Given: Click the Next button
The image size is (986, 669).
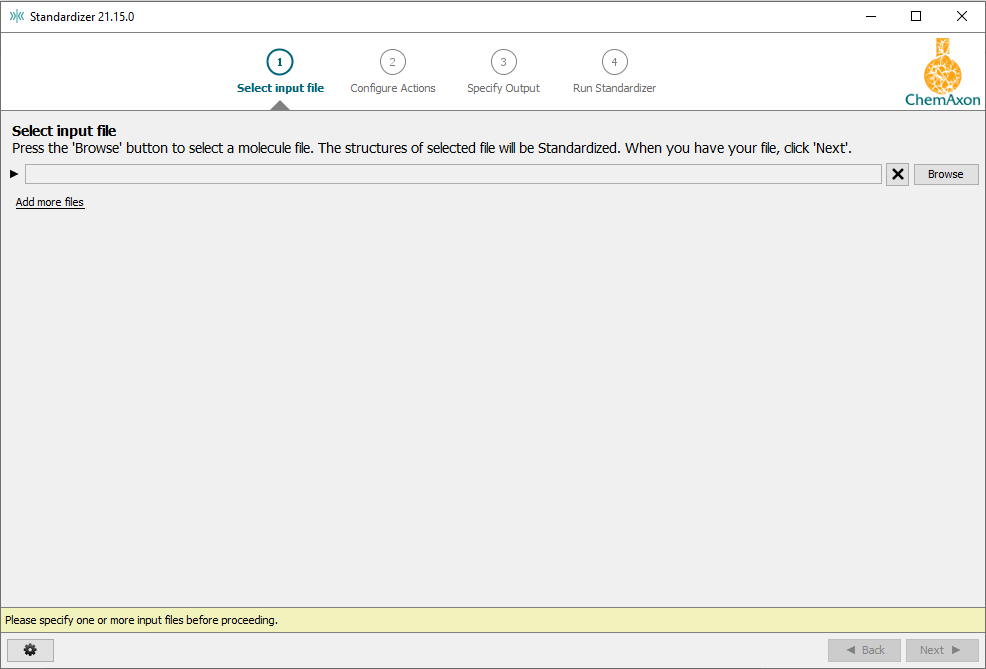Looking at the screenshot, I should point(940,650).
